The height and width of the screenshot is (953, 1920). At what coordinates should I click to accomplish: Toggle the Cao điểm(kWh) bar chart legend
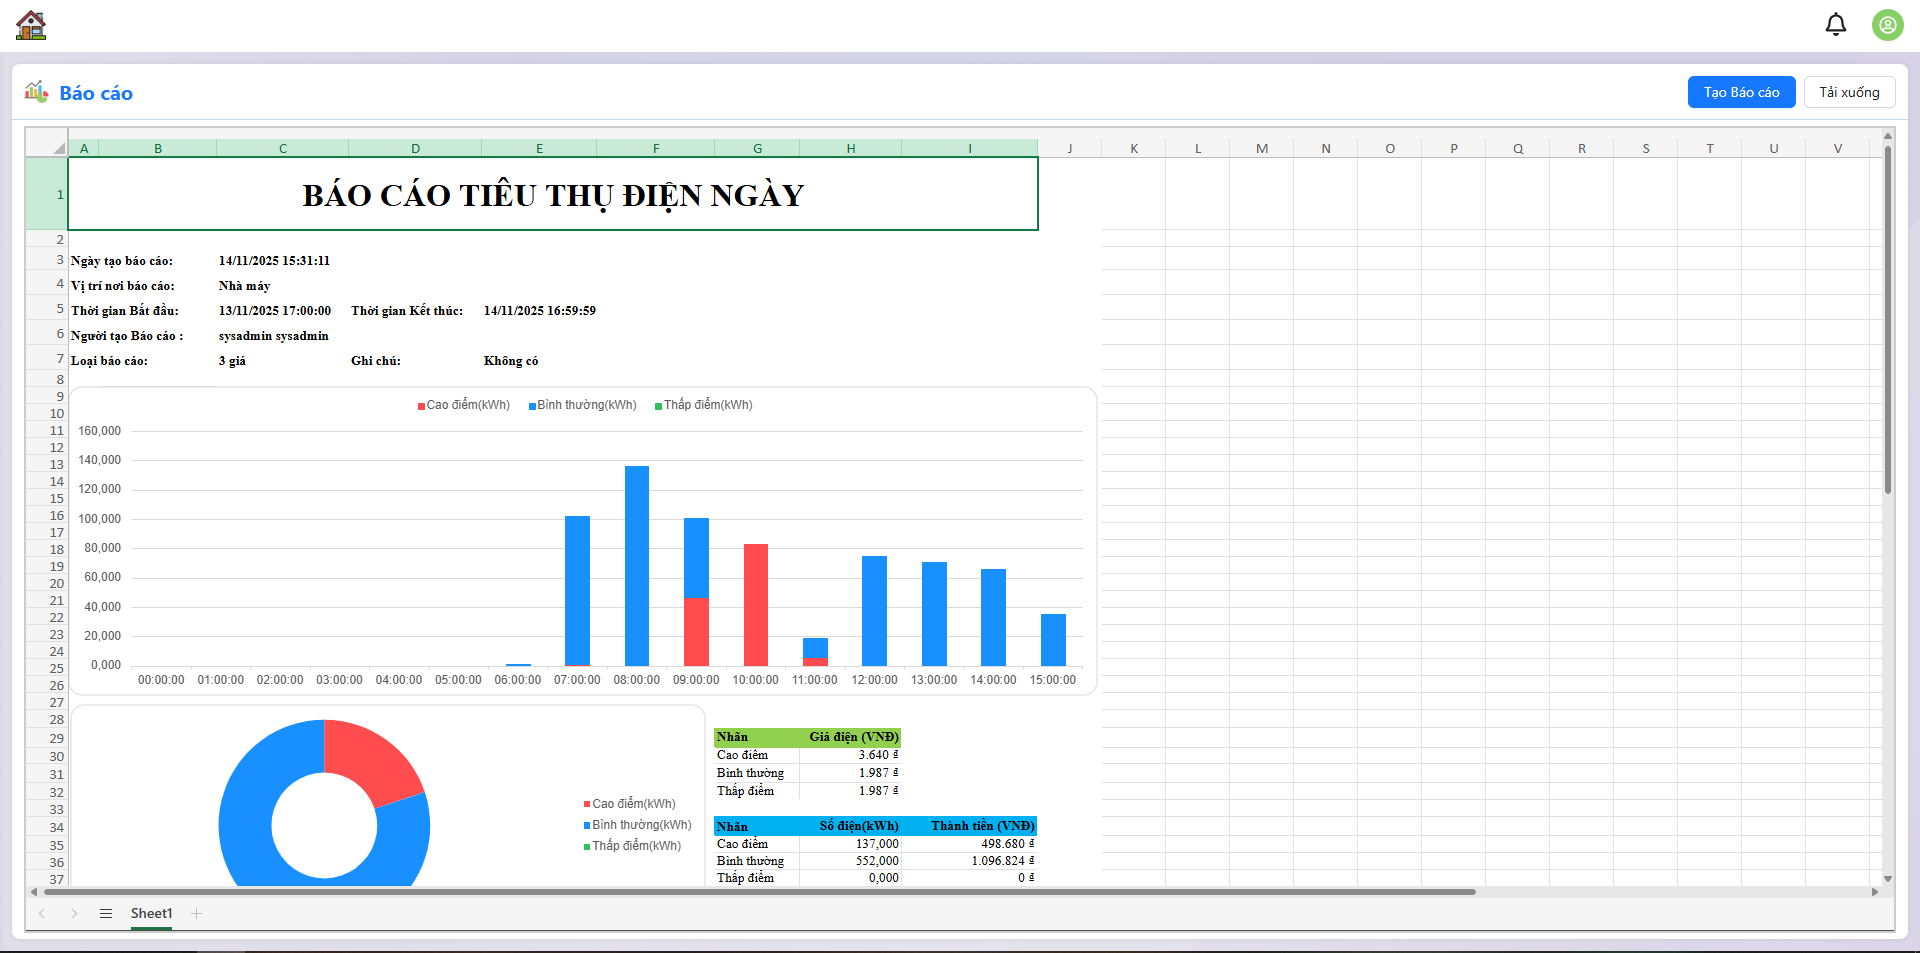pos(464,405)
